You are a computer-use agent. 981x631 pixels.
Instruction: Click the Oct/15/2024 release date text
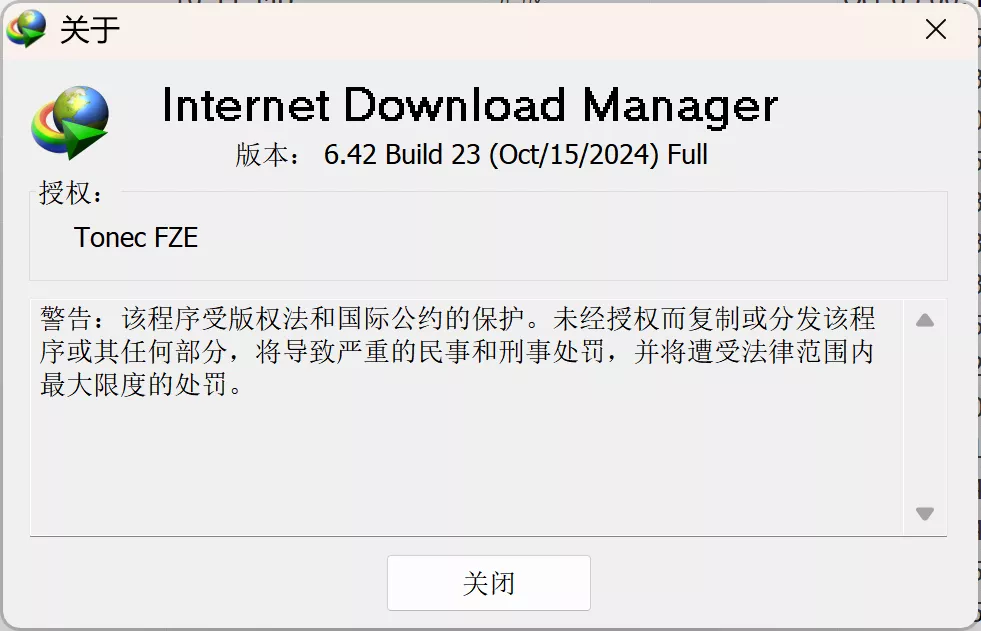pos(571,155)
